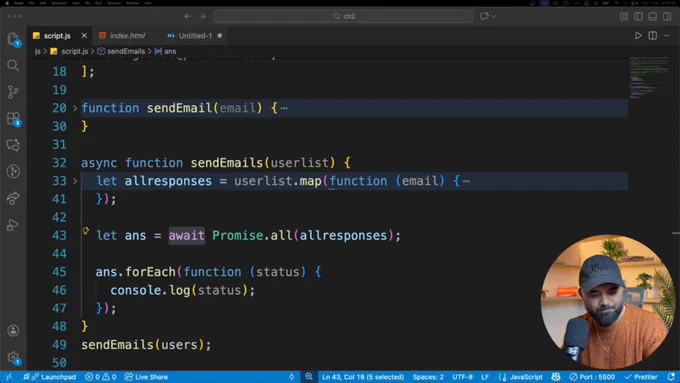Click Prettier status bar item
680x383 pixels.
(x=641, y=377)
